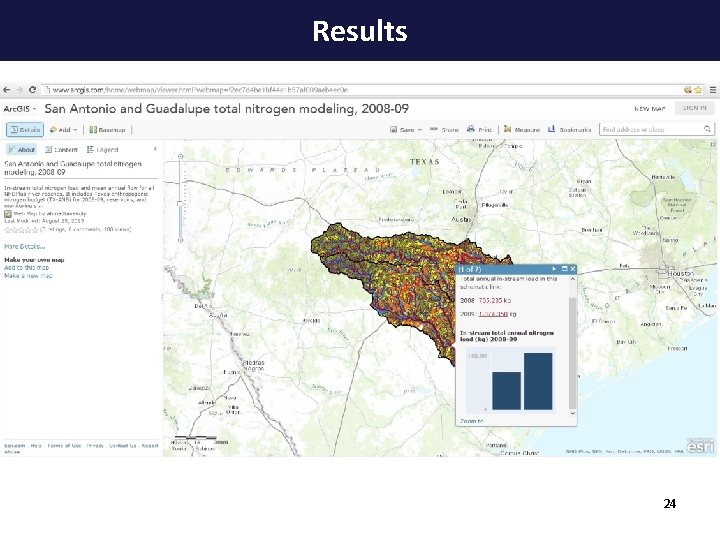
Task: Collapse the side panel with the arrow
Action: (x=155, y=149)
